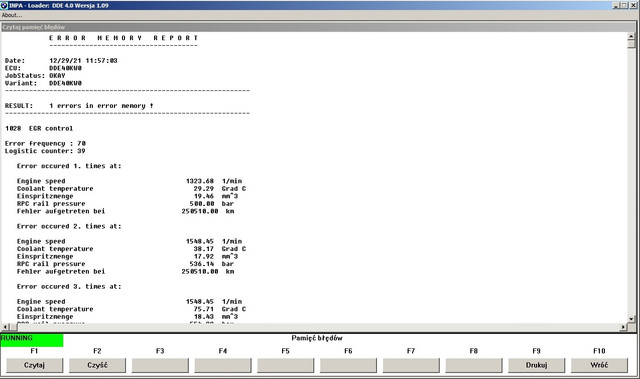Viewport: 640px width, 379px height.
Task: Click 'Error occured 2. times at:' line
Action: (69, 226)
